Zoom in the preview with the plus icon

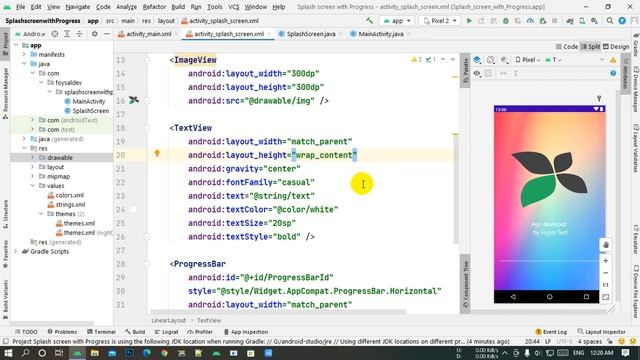[606, 260]
